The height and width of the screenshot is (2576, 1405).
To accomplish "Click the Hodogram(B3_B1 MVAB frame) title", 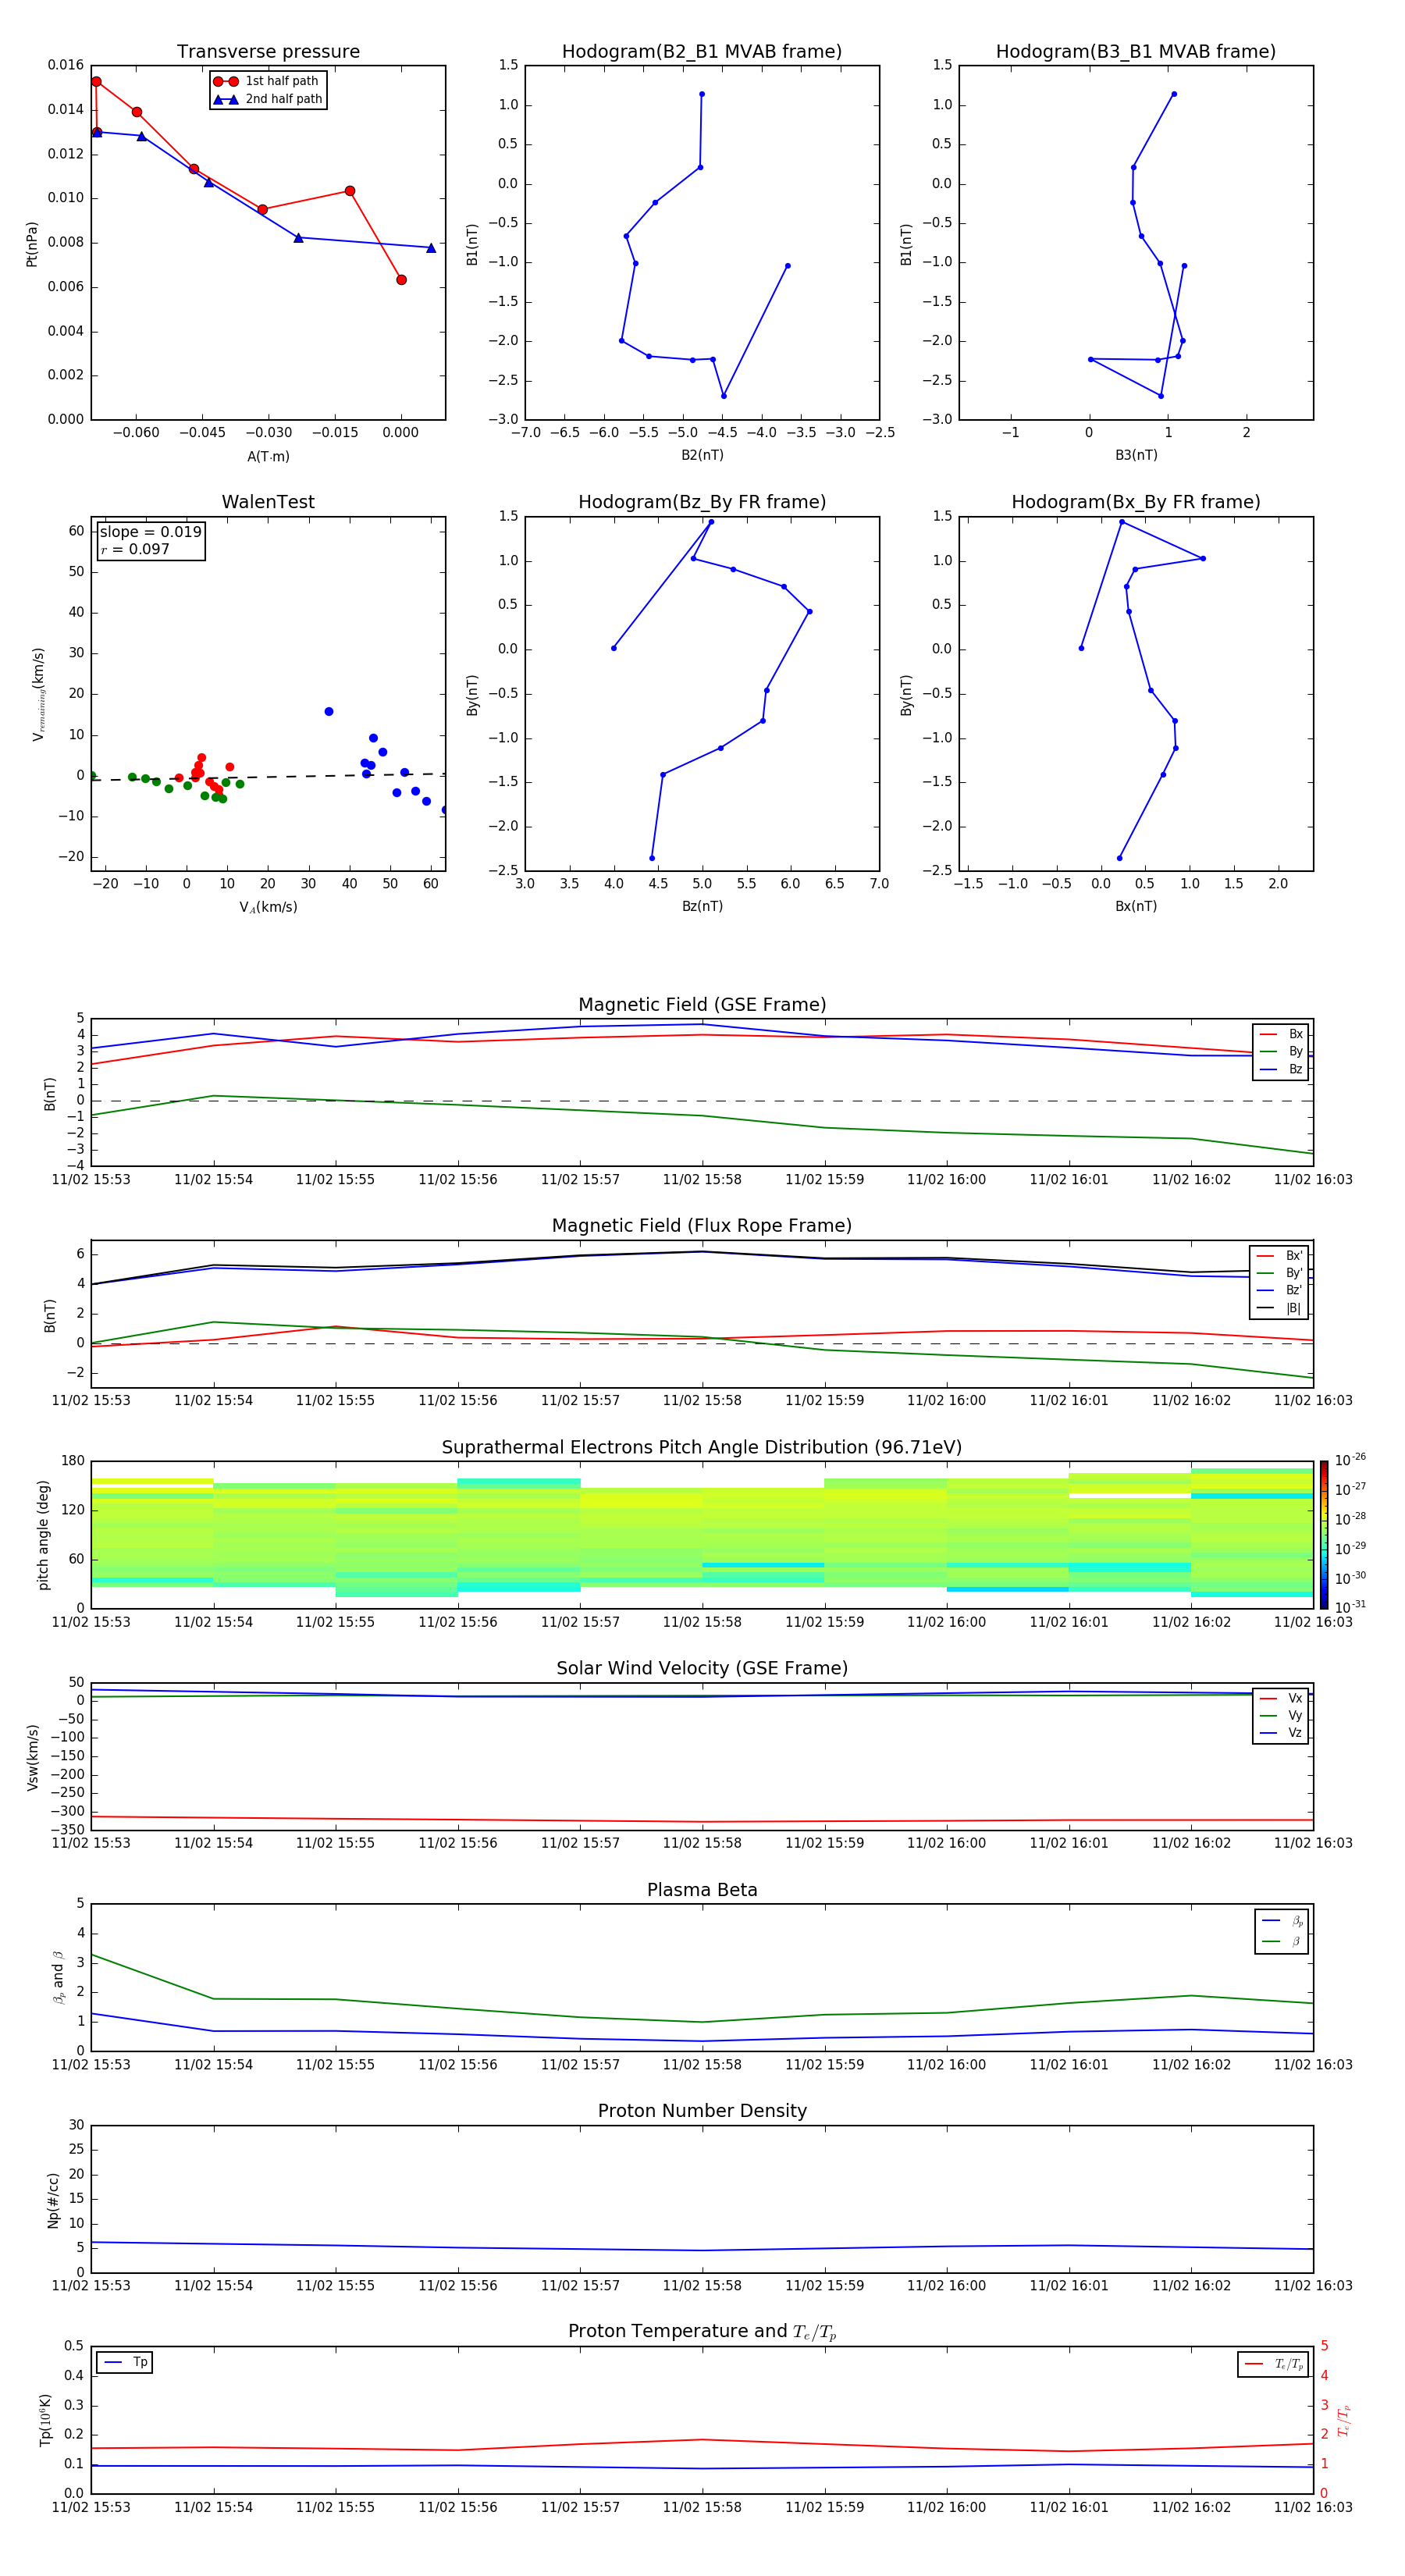I will (1135, 52).
